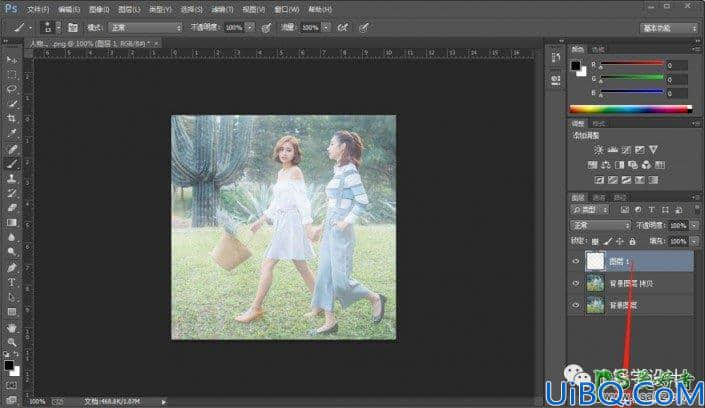This screenshot has width=705, height=408.
Task: Select the Blur tool
Action: click(12, 238)
